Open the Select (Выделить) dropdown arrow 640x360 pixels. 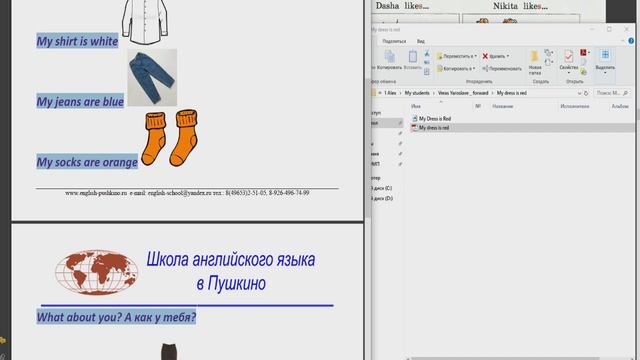[x=605, y=73]
